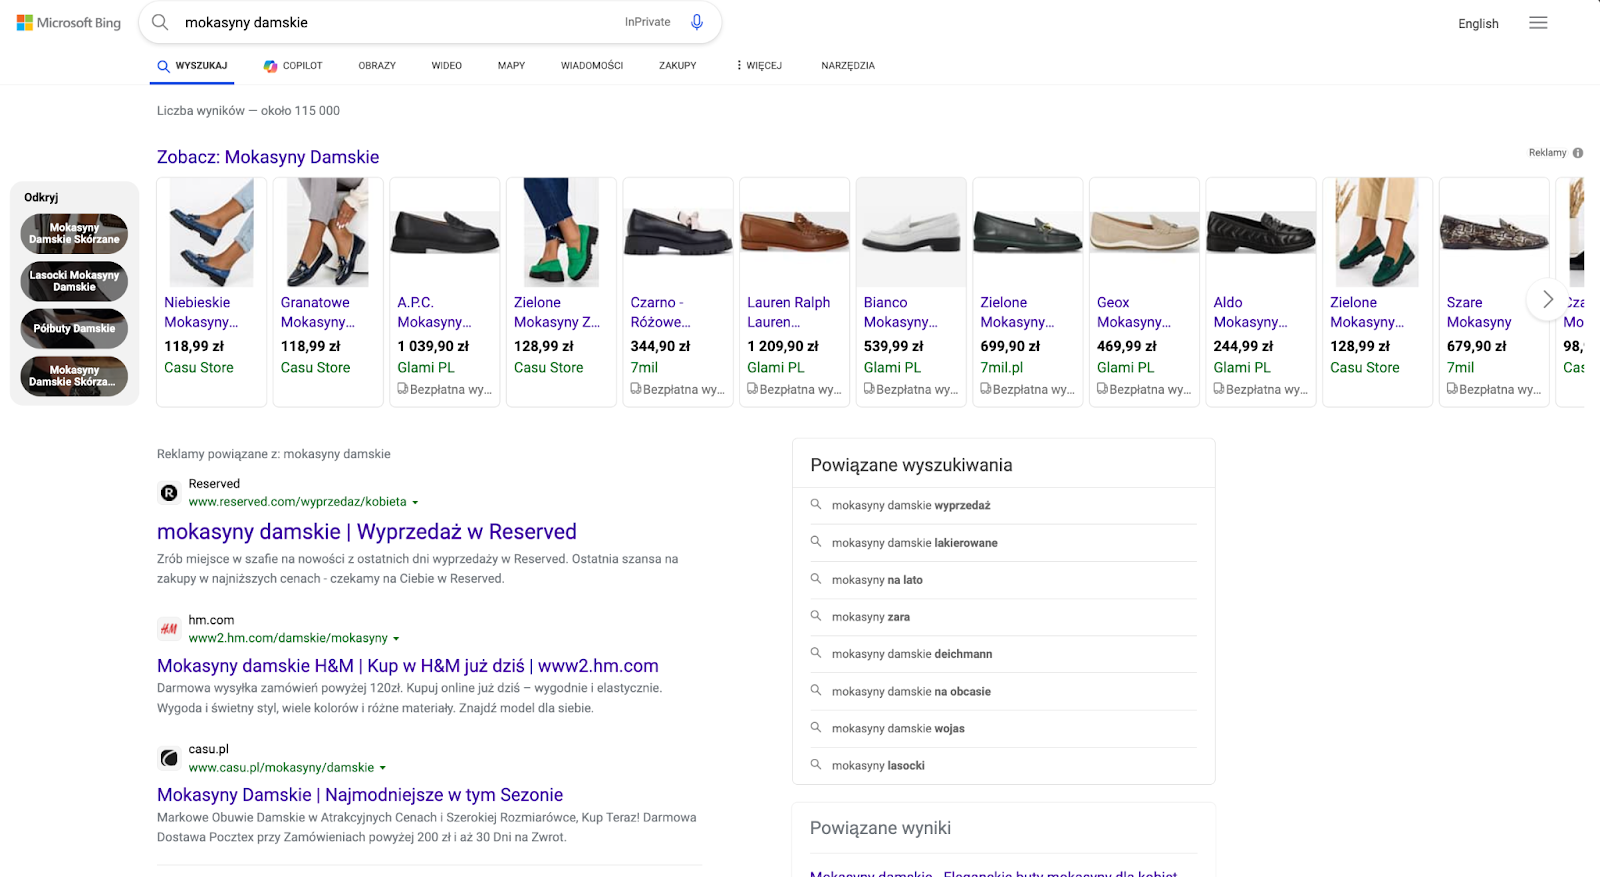1600x877 pixels.
Task: Open Mokasyny Damskie Najmodniejsze w tym Sezonie
Action: click(360, 795)
